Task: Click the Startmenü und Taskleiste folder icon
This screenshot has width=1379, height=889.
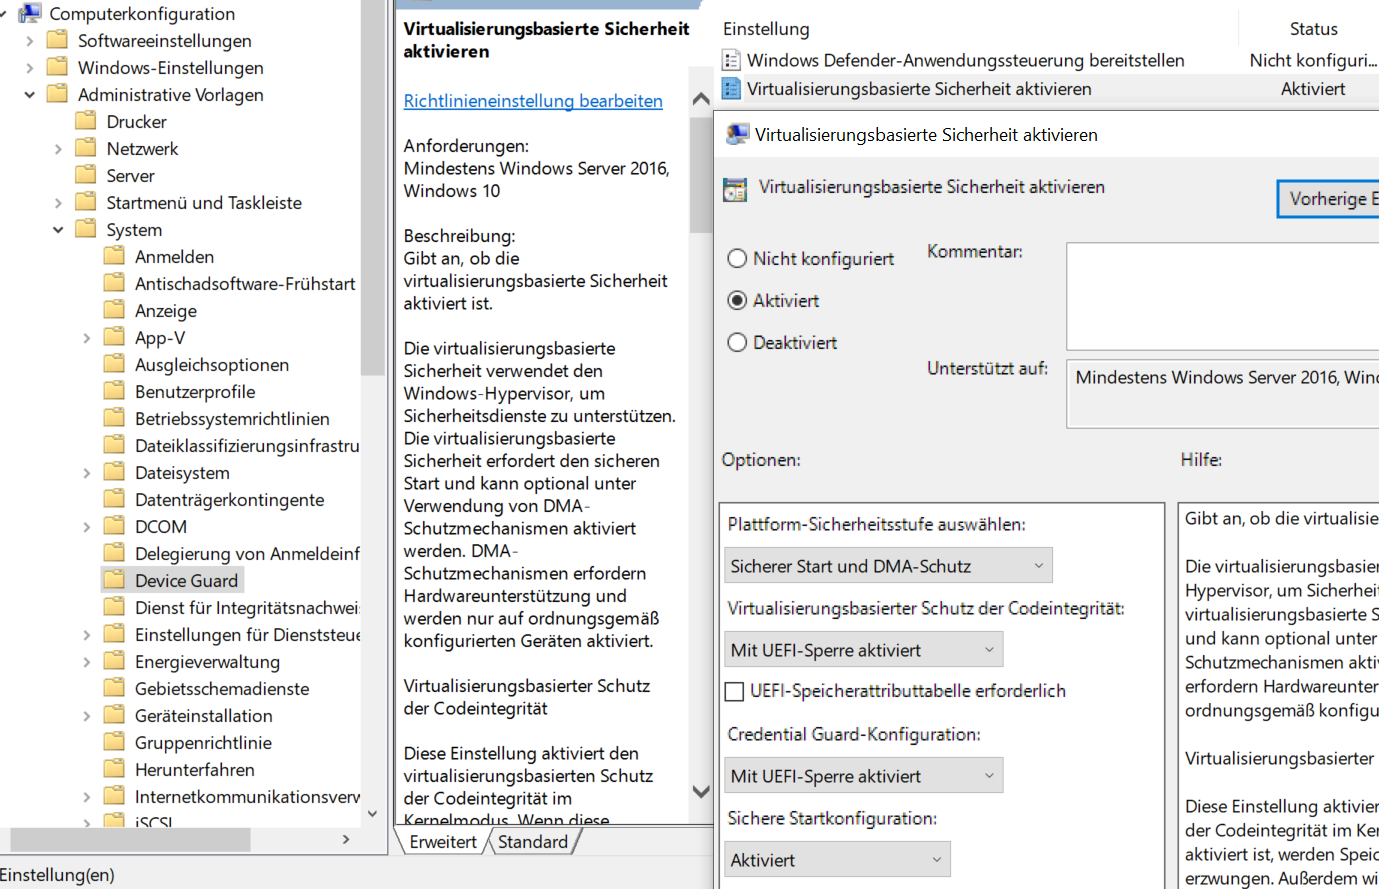Action: (x=86, y=202)
